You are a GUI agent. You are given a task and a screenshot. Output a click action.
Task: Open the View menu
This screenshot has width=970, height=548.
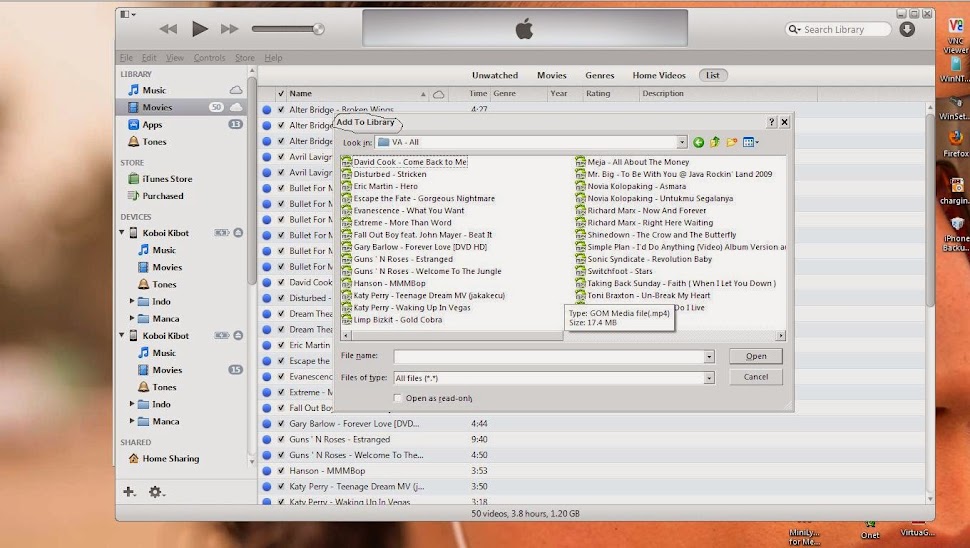coord(174,58)
